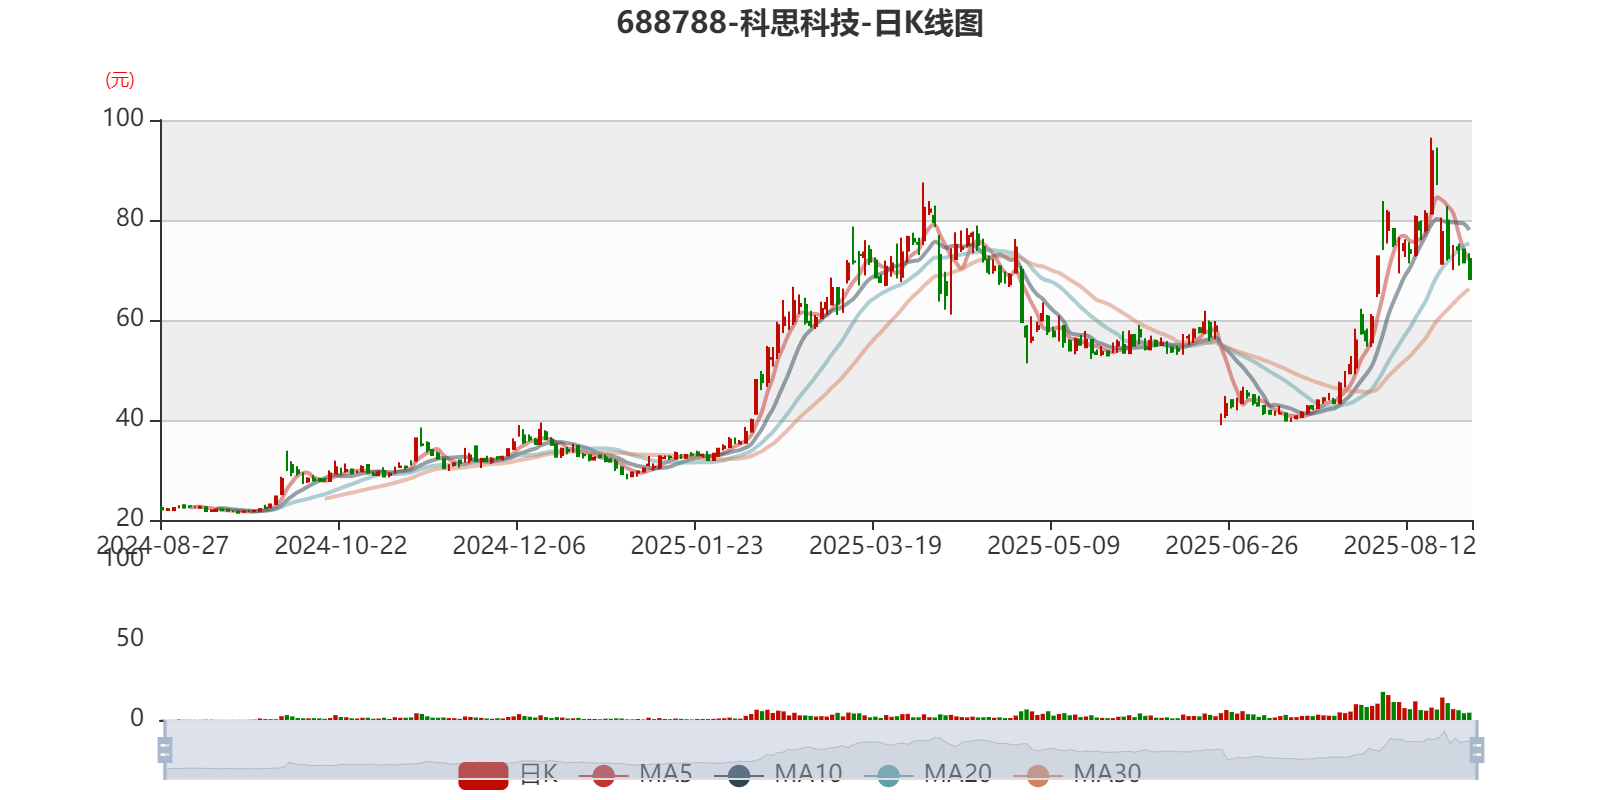
Task: Click the 2024-08-27 date axis label
Action: (162, 546)
